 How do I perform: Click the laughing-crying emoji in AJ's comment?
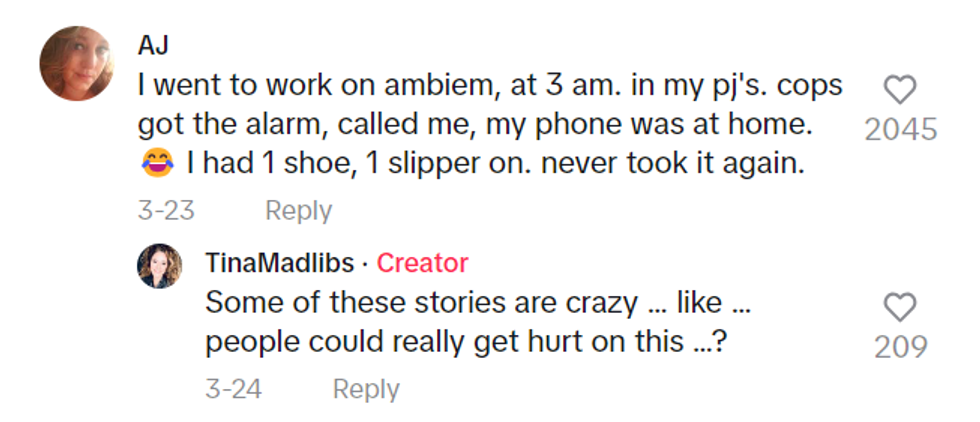(x=157, y=164)
